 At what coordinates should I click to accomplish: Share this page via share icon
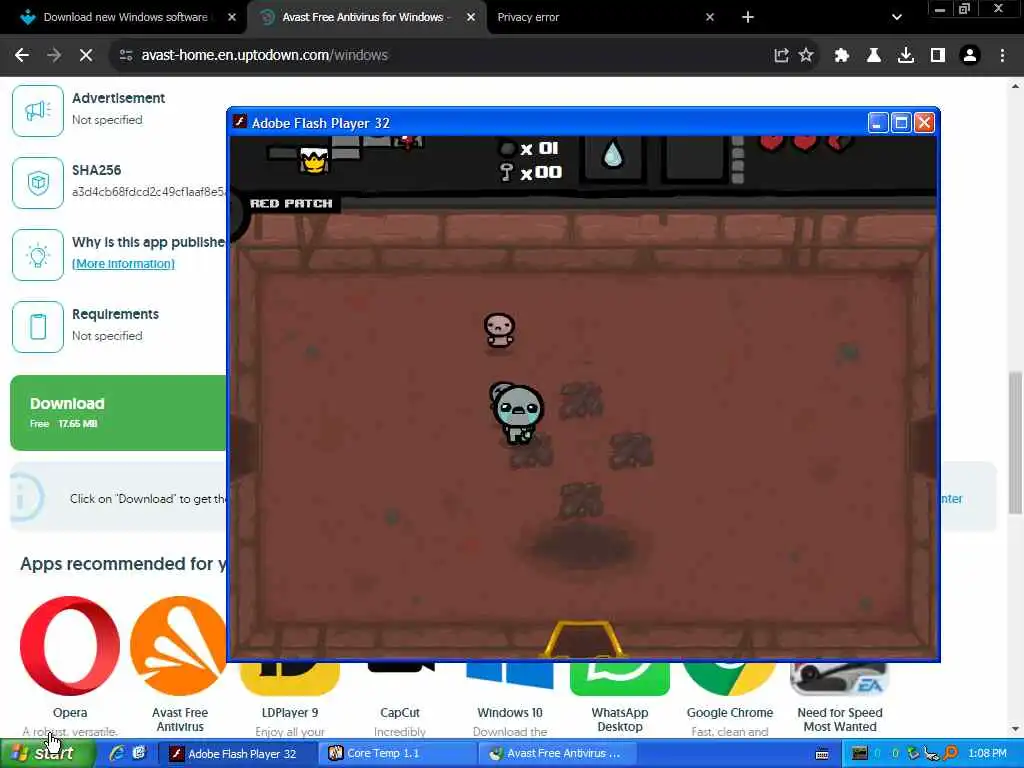(x=781, y=56)
